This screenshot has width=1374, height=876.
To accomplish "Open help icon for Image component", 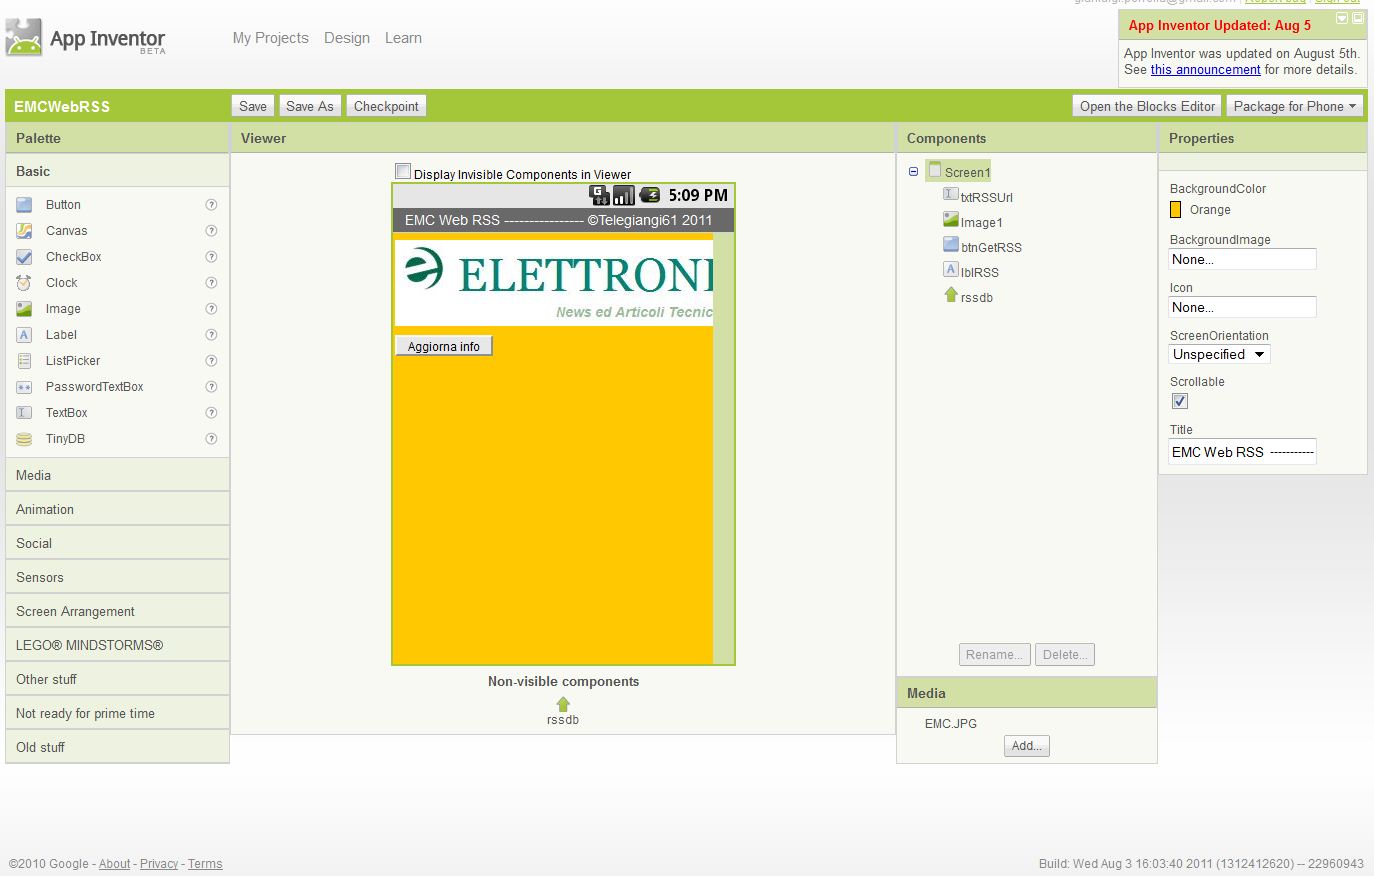I will coord(211,309).
